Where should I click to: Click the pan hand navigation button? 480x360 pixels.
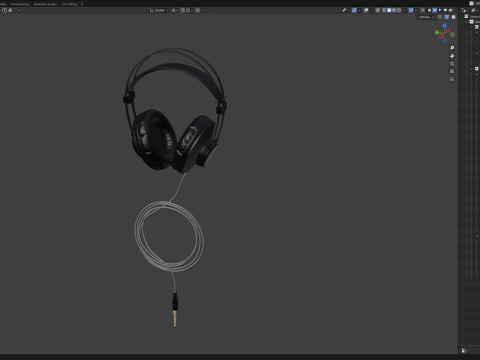(x=452, y=56)
